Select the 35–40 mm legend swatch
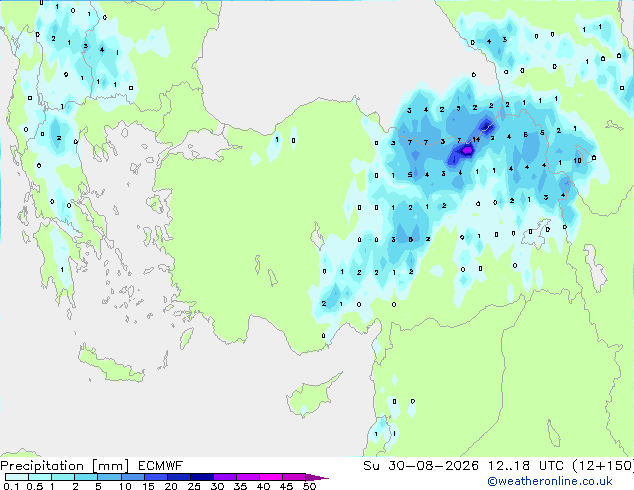The height and width of the screenshot is (490, 634). tap(247, 477)
